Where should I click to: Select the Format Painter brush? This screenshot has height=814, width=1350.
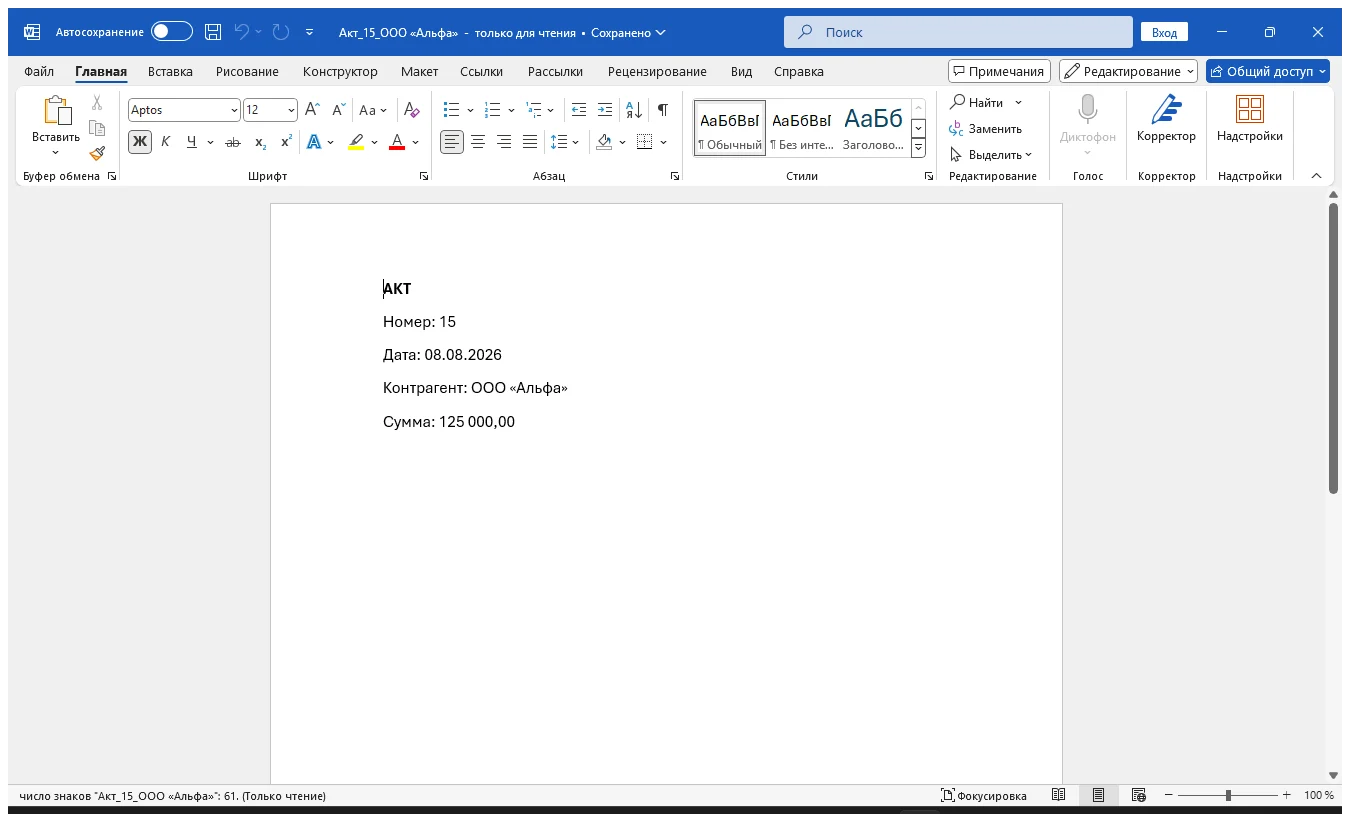point(97,153)
